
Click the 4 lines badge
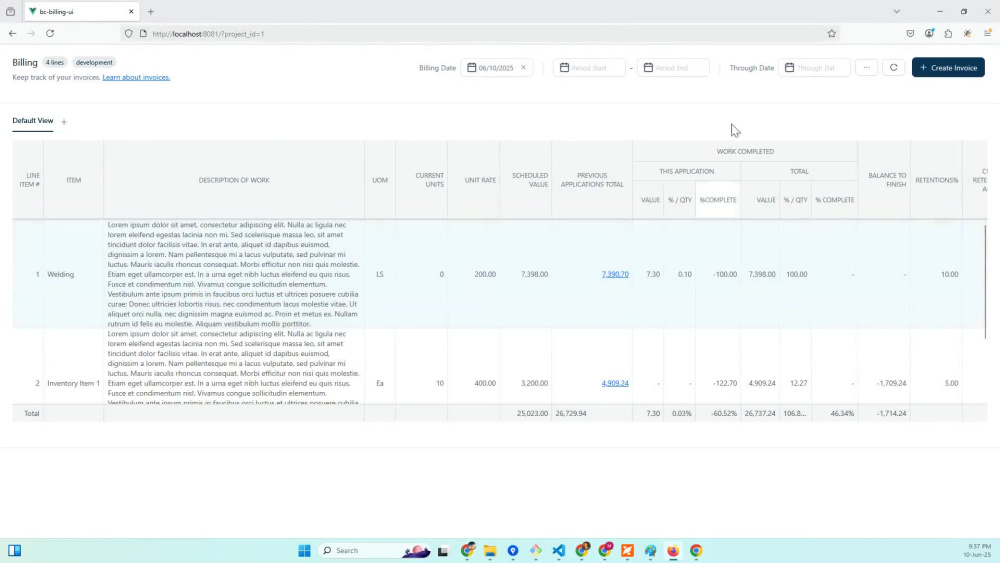click(55, 62)
